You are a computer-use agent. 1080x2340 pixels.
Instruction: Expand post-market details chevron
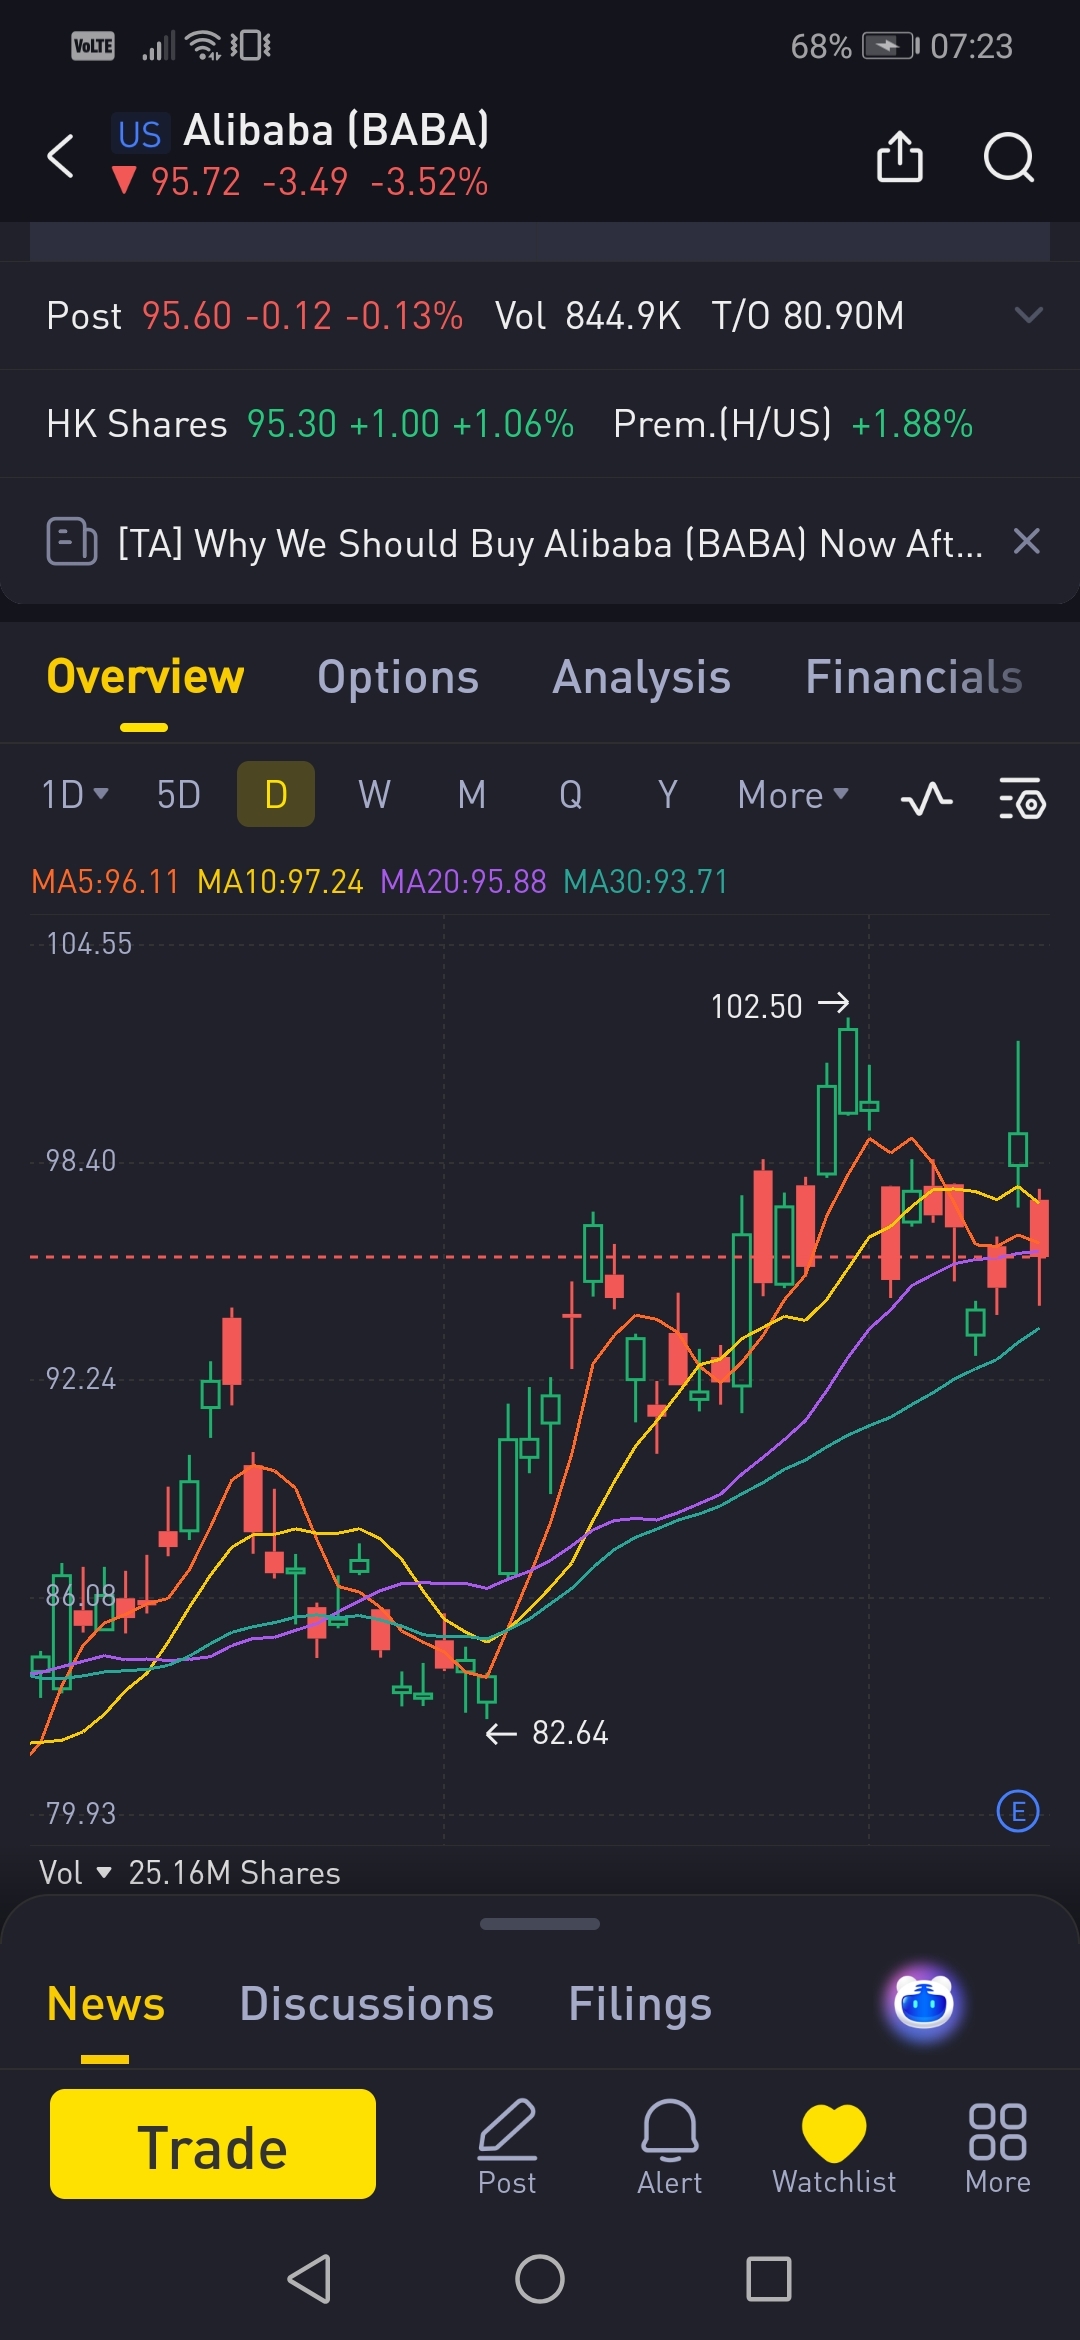coord(1028,315)
